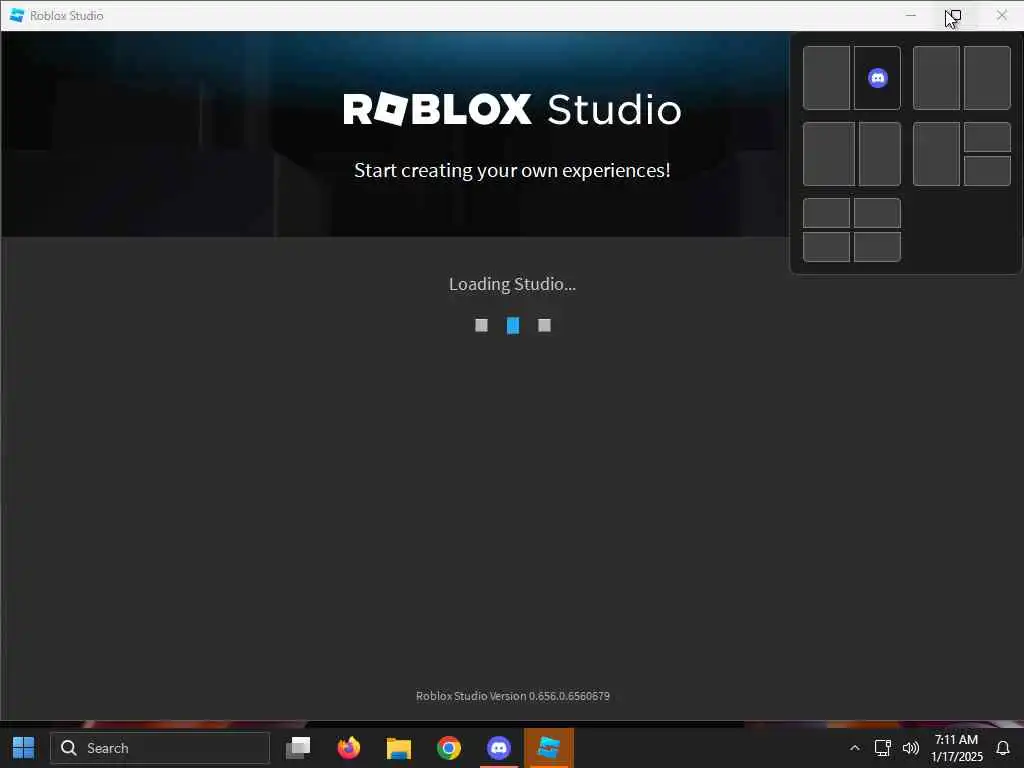Open File Explorer from the taskbar
The width and height of the screenshot is (1024, 768).
(x=398, y=748)
